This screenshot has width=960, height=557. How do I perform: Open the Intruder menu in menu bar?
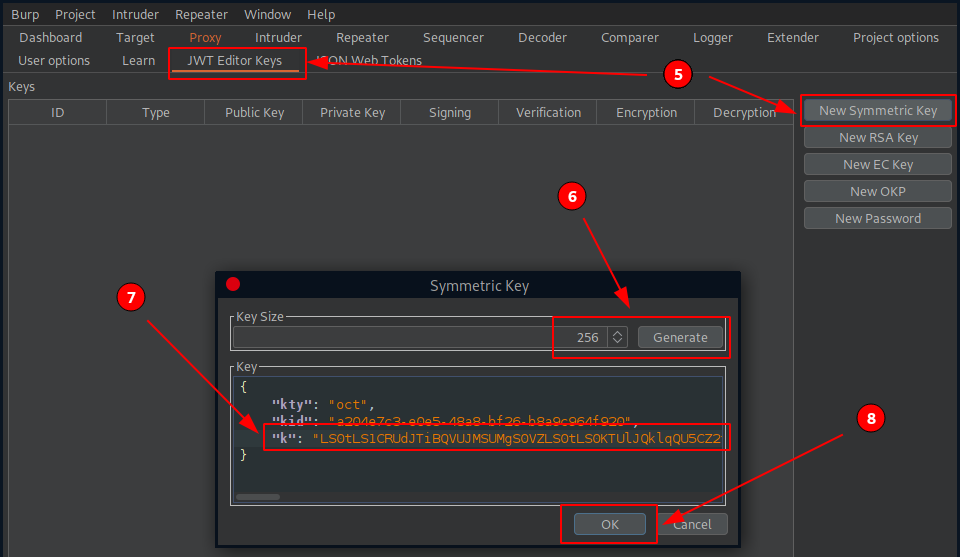135,14
